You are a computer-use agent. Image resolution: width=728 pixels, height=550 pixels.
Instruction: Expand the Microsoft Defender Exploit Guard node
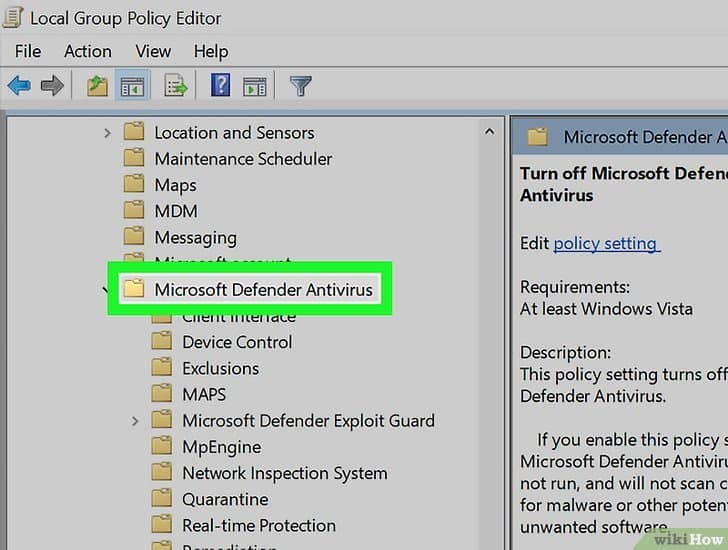point(136,421)
